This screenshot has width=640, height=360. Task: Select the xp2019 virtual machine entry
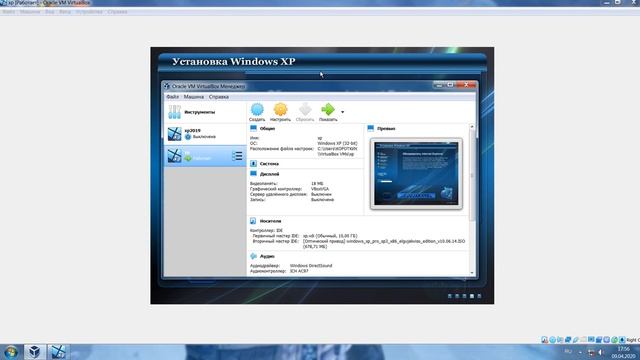click(205, 134)
